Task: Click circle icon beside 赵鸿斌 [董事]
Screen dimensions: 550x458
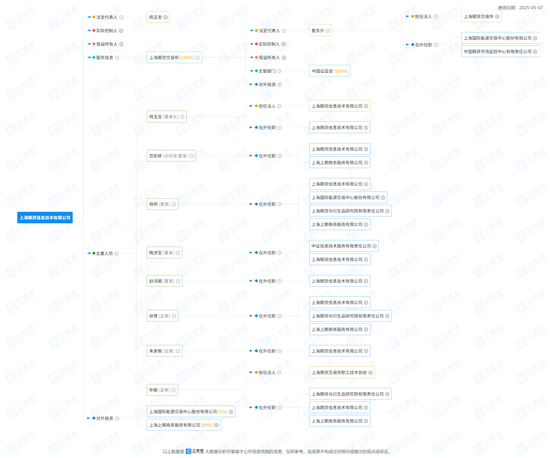Action: tap(178, 281)
